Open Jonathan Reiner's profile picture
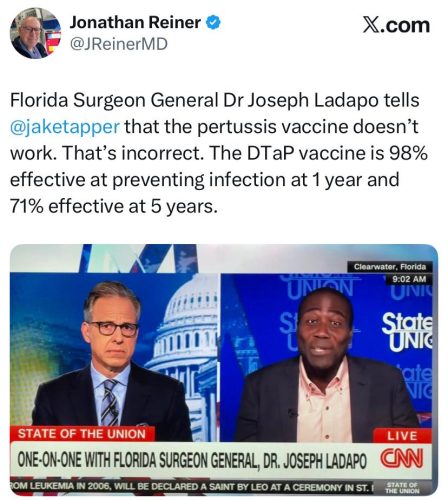This screenshot has height=500, width=448. 36,33
